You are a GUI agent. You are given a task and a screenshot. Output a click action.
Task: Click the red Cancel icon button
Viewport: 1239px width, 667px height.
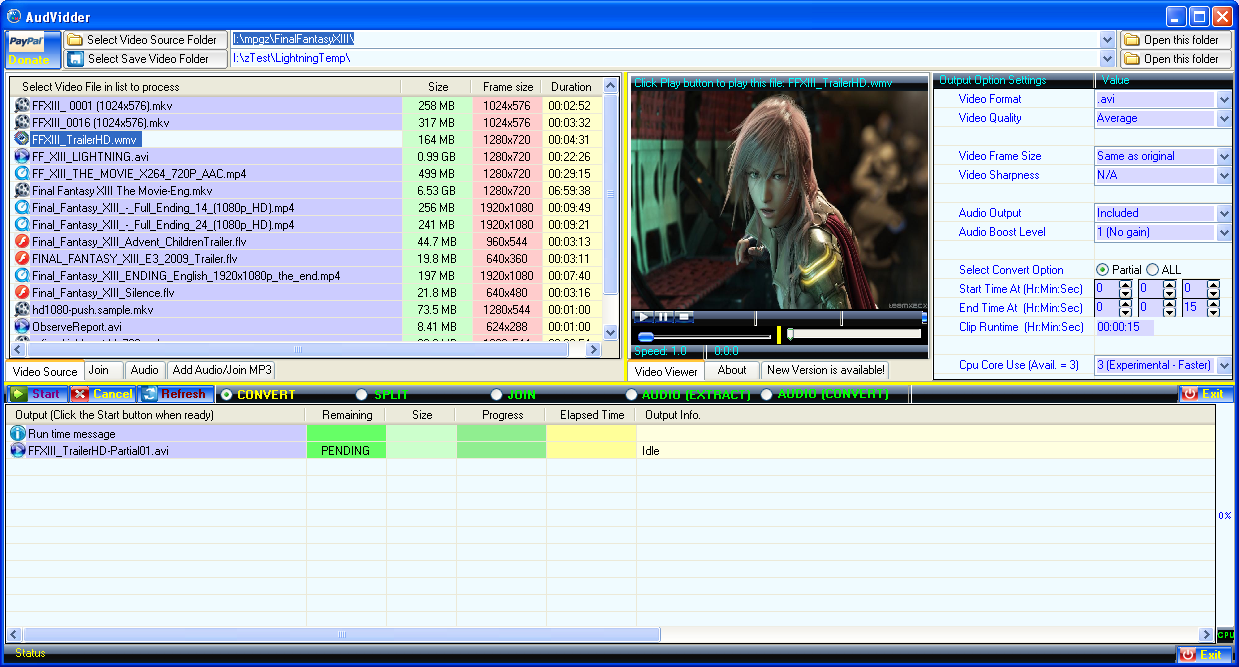point(102,394)
